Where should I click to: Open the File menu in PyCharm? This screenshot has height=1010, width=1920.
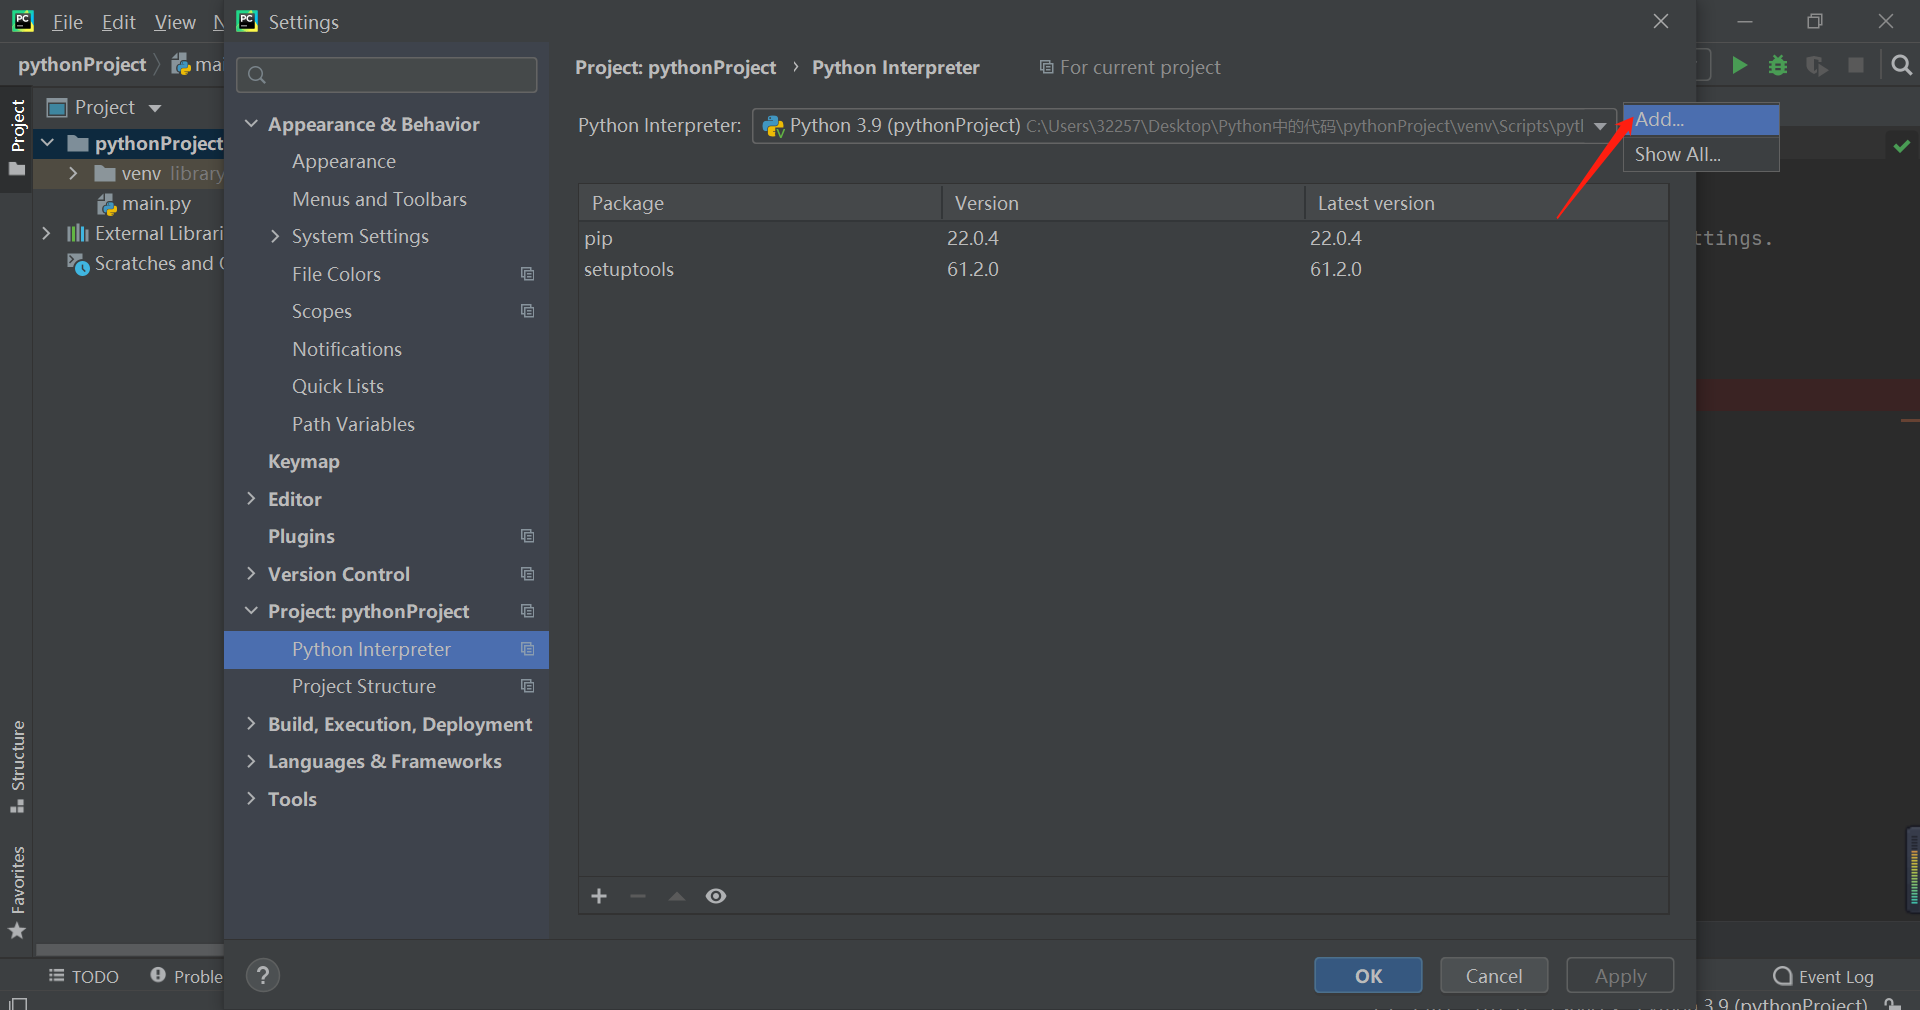click(67, 22)
